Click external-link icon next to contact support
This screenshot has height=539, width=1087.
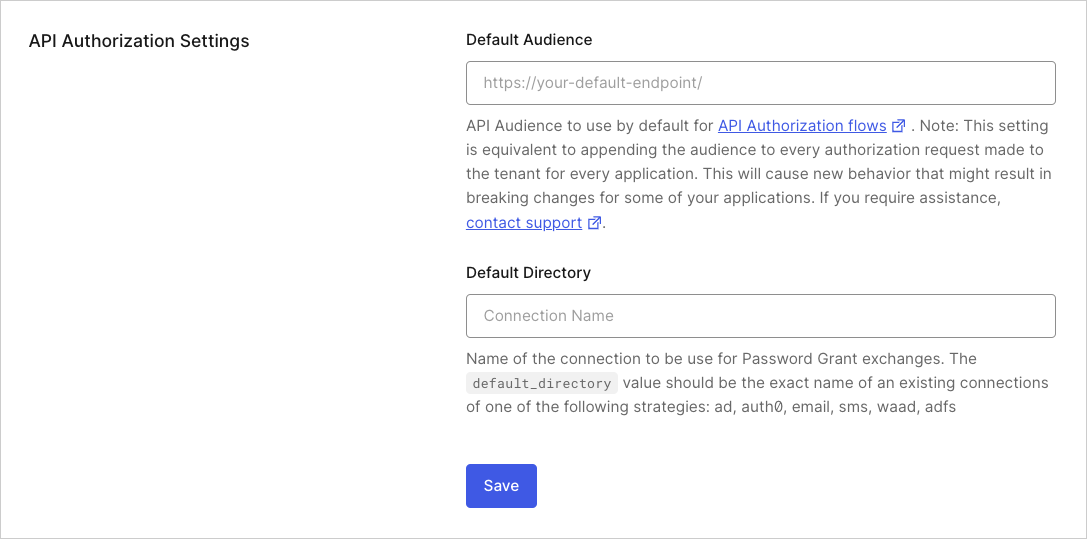click(594, 223)
